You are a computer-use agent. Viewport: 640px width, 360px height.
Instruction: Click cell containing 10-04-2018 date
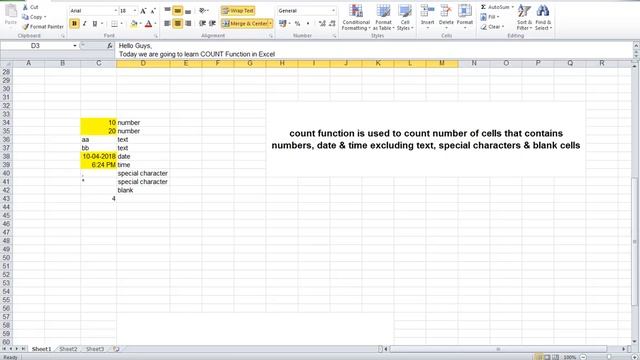point(98,156)
